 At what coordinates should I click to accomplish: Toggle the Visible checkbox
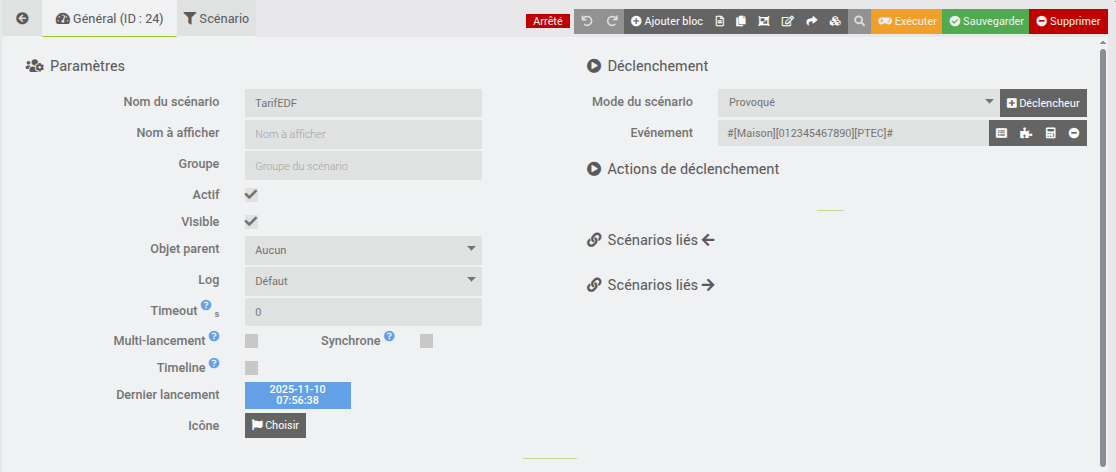(252, 222)
